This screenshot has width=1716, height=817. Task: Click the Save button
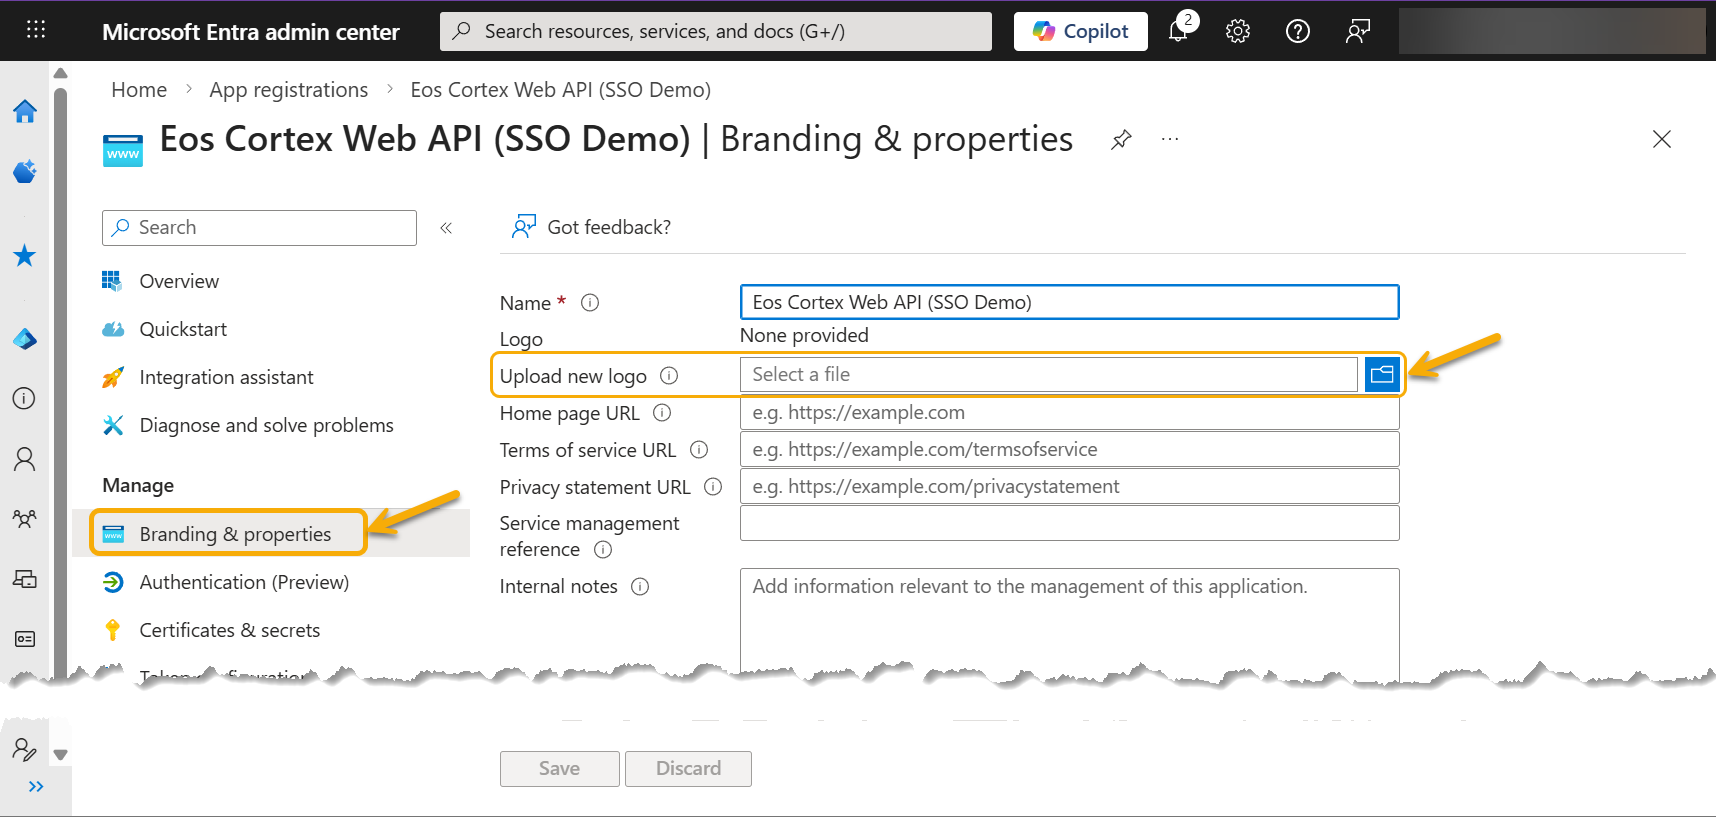point(559,768)
